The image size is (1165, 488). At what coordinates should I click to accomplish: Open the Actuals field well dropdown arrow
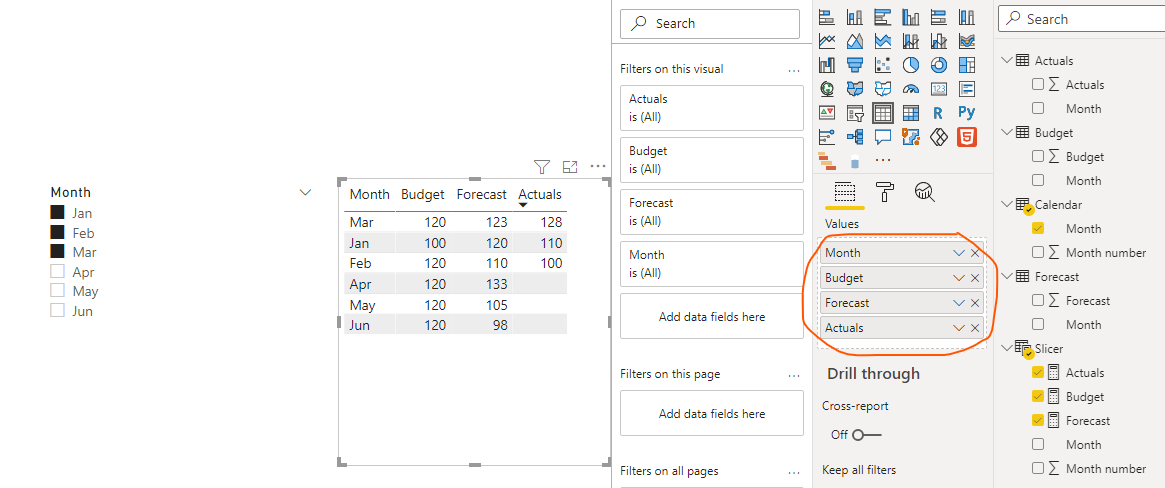(x=958, y=328)
